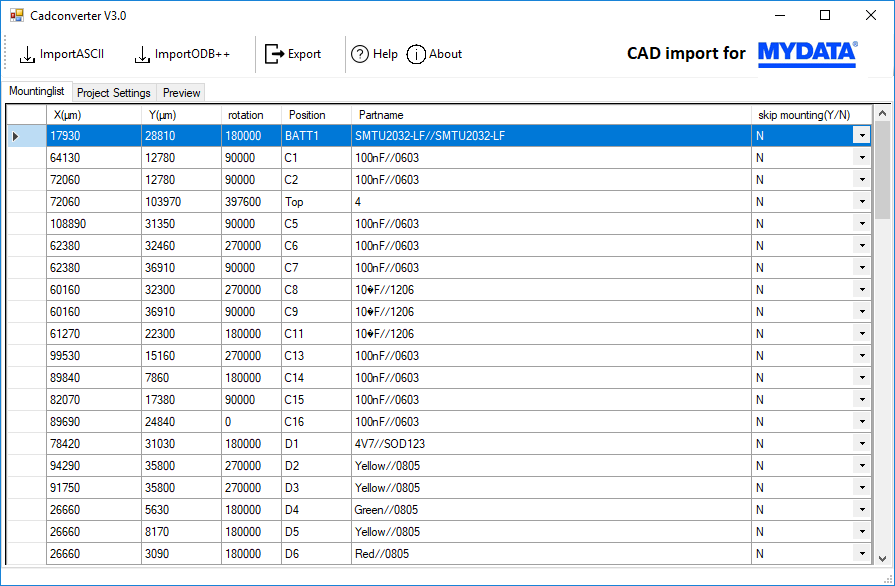895x586 pixels.
Task: Click the scrollbar down arrow
Action: [x=882, y=559]
